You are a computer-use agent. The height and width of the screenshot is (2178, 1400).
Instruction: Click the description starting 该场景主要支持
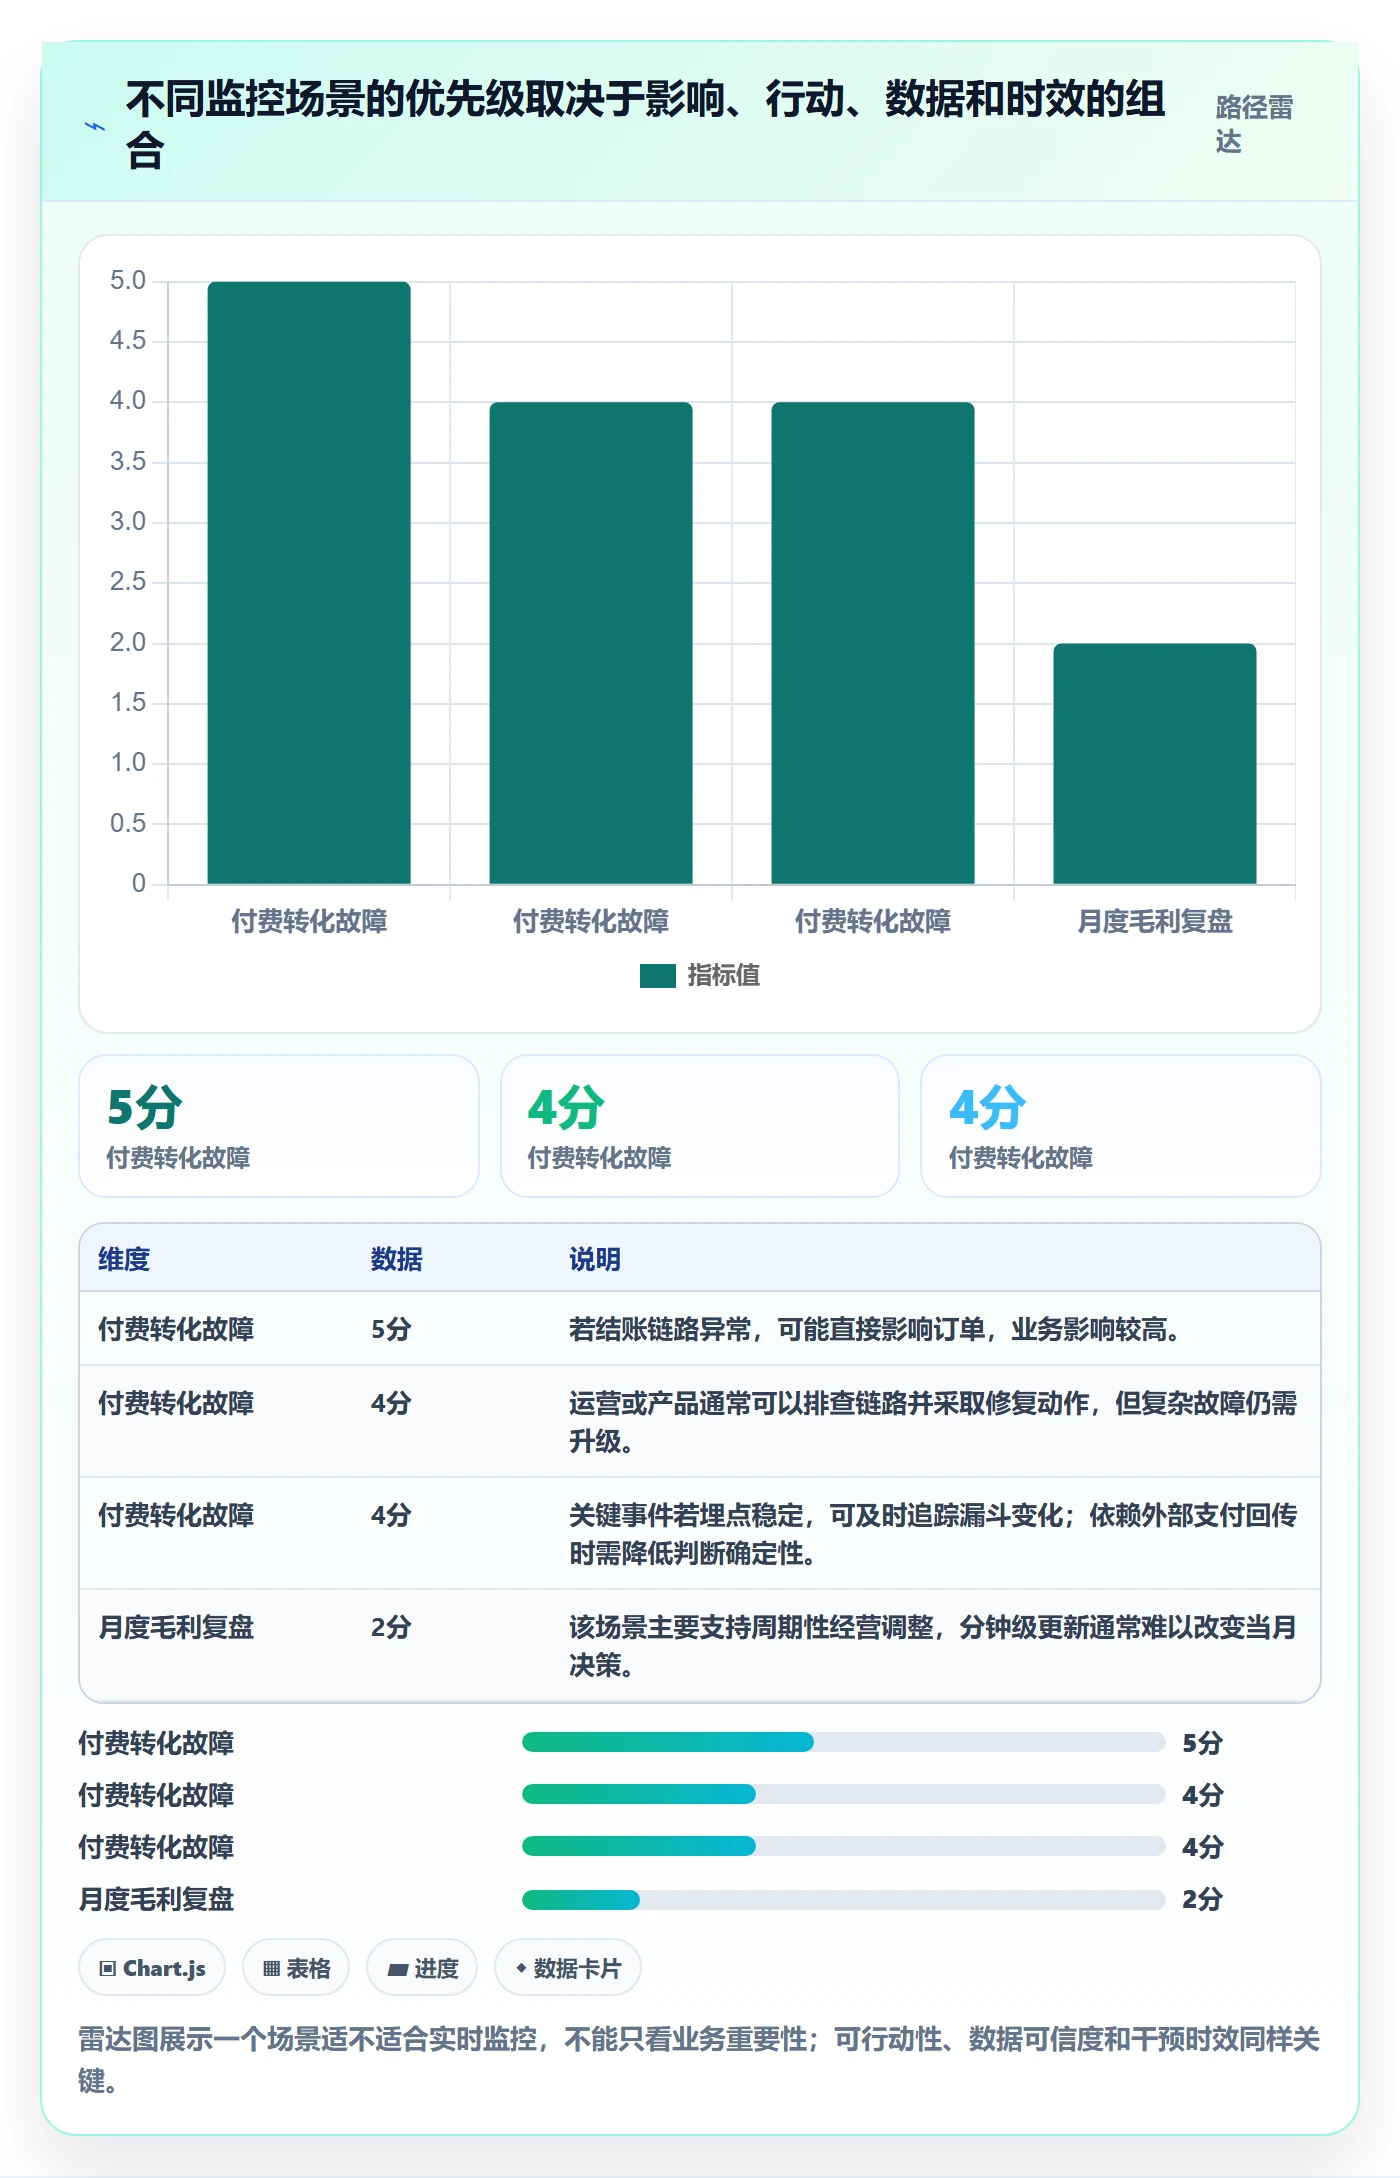tap(933, 1646)
